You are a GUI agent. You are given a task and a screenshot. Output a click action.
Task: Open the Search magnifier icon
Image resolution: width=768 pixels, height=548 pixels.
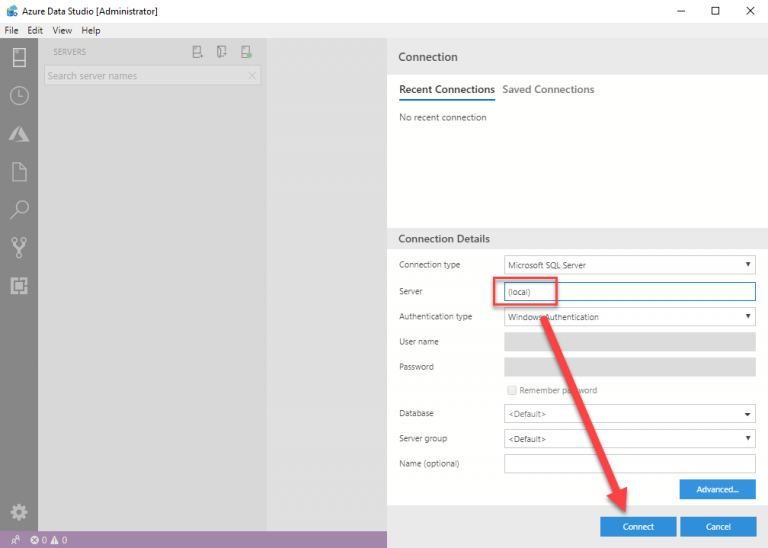19,210
